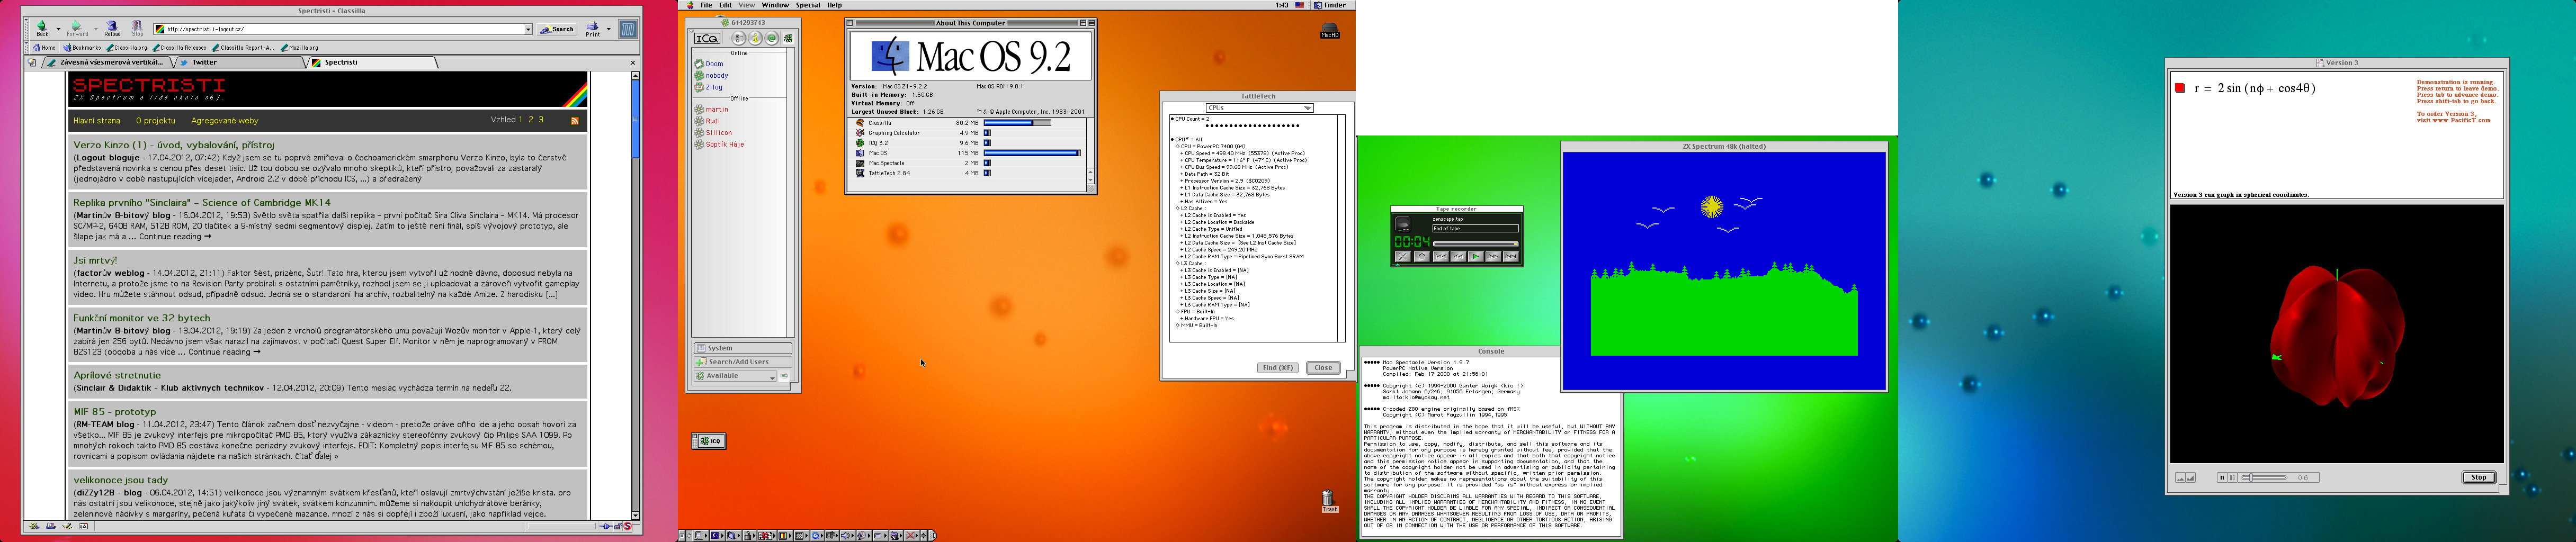The height and width of the screenshot is (542, 2576).
Task: Click the Back arrow icon
Action: point(42,25)
